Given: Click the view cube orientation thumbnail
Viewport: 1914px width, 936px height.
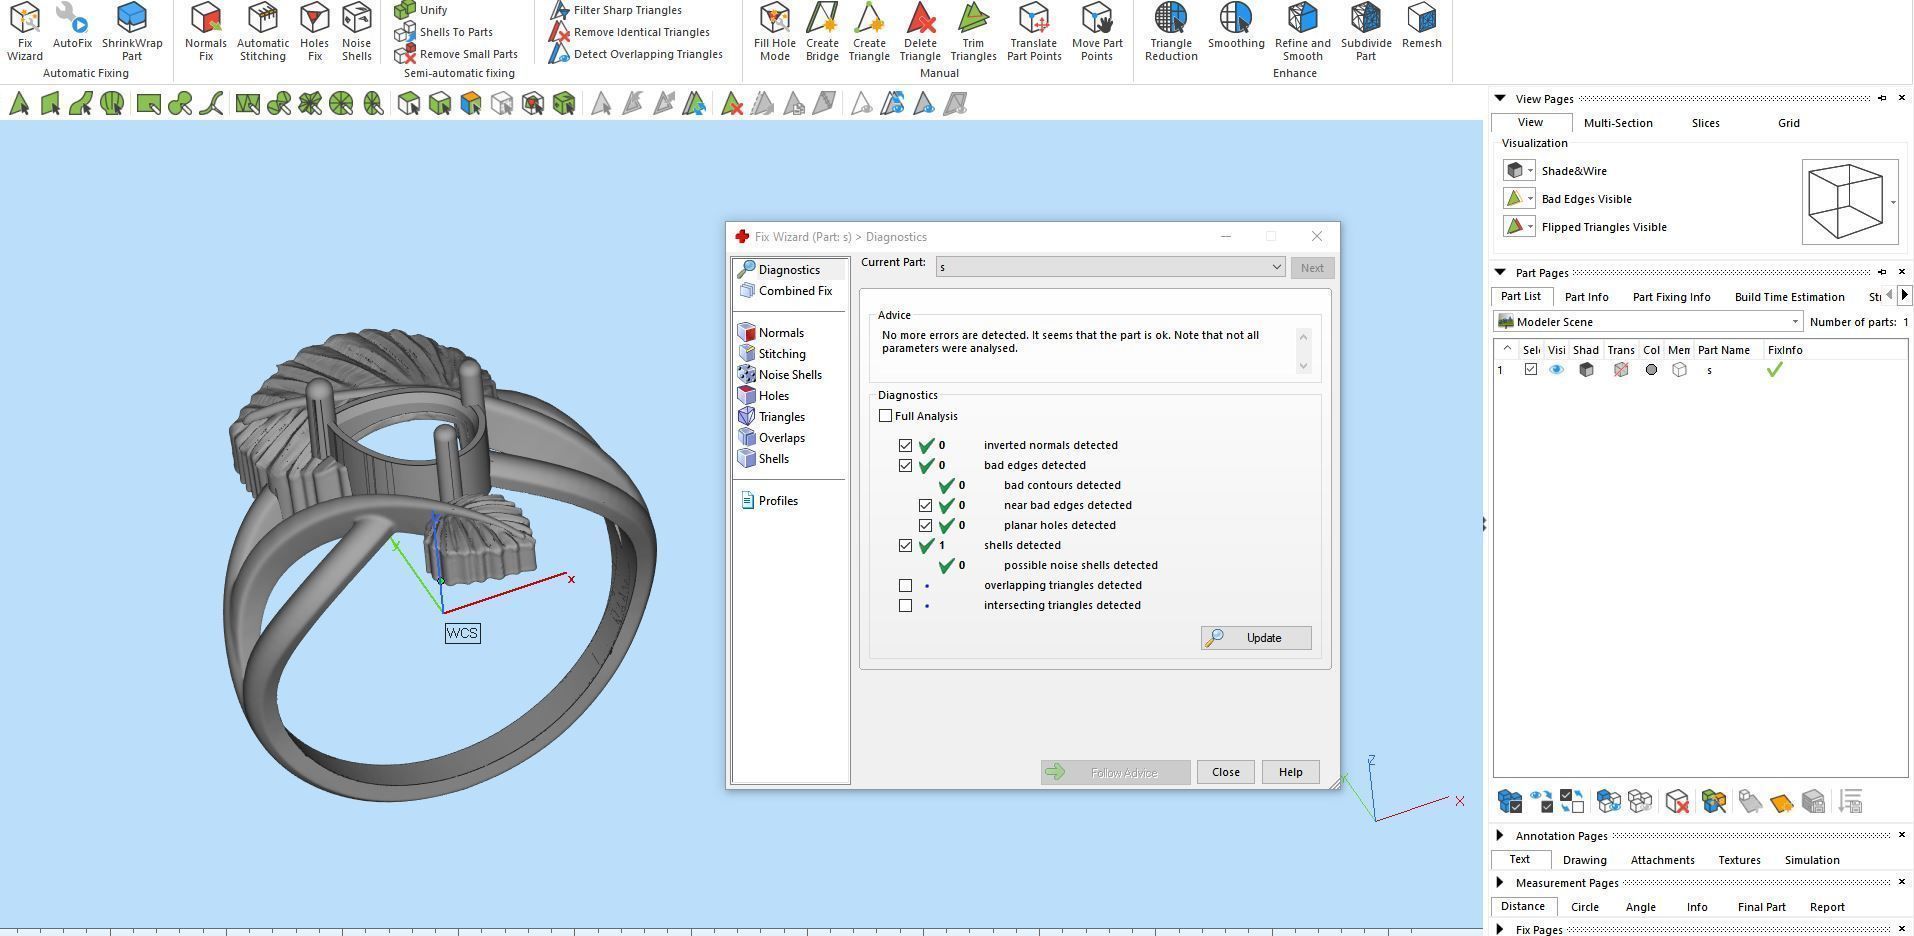Looking at the screenshot, I should [x=1850, y=202].
